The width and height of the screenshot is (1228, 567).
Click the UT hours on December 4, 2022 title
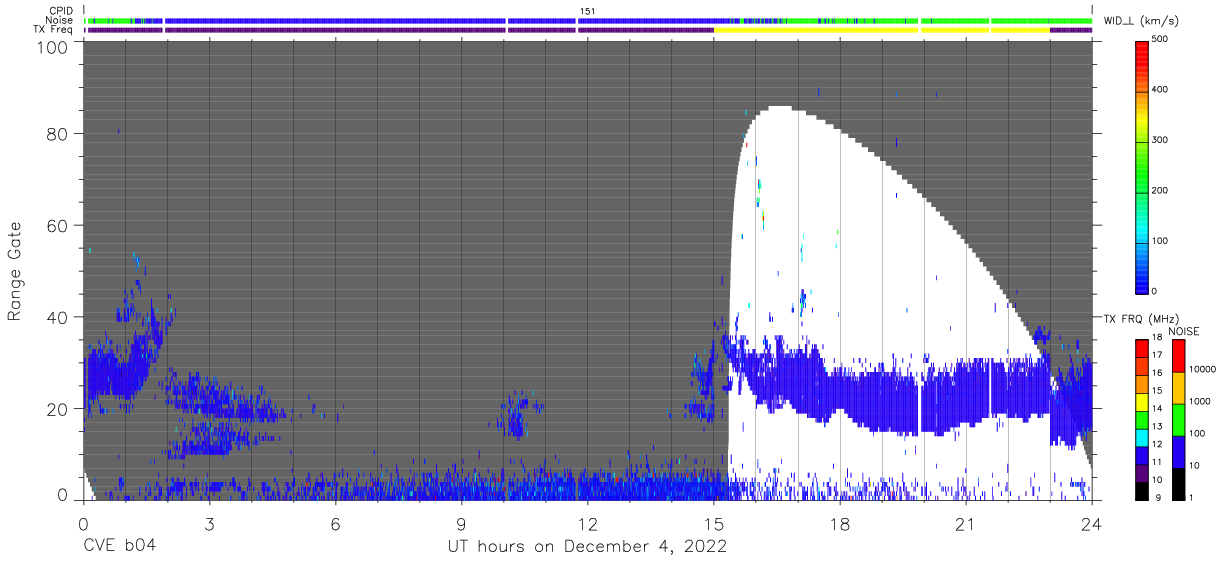coord(586,546)
